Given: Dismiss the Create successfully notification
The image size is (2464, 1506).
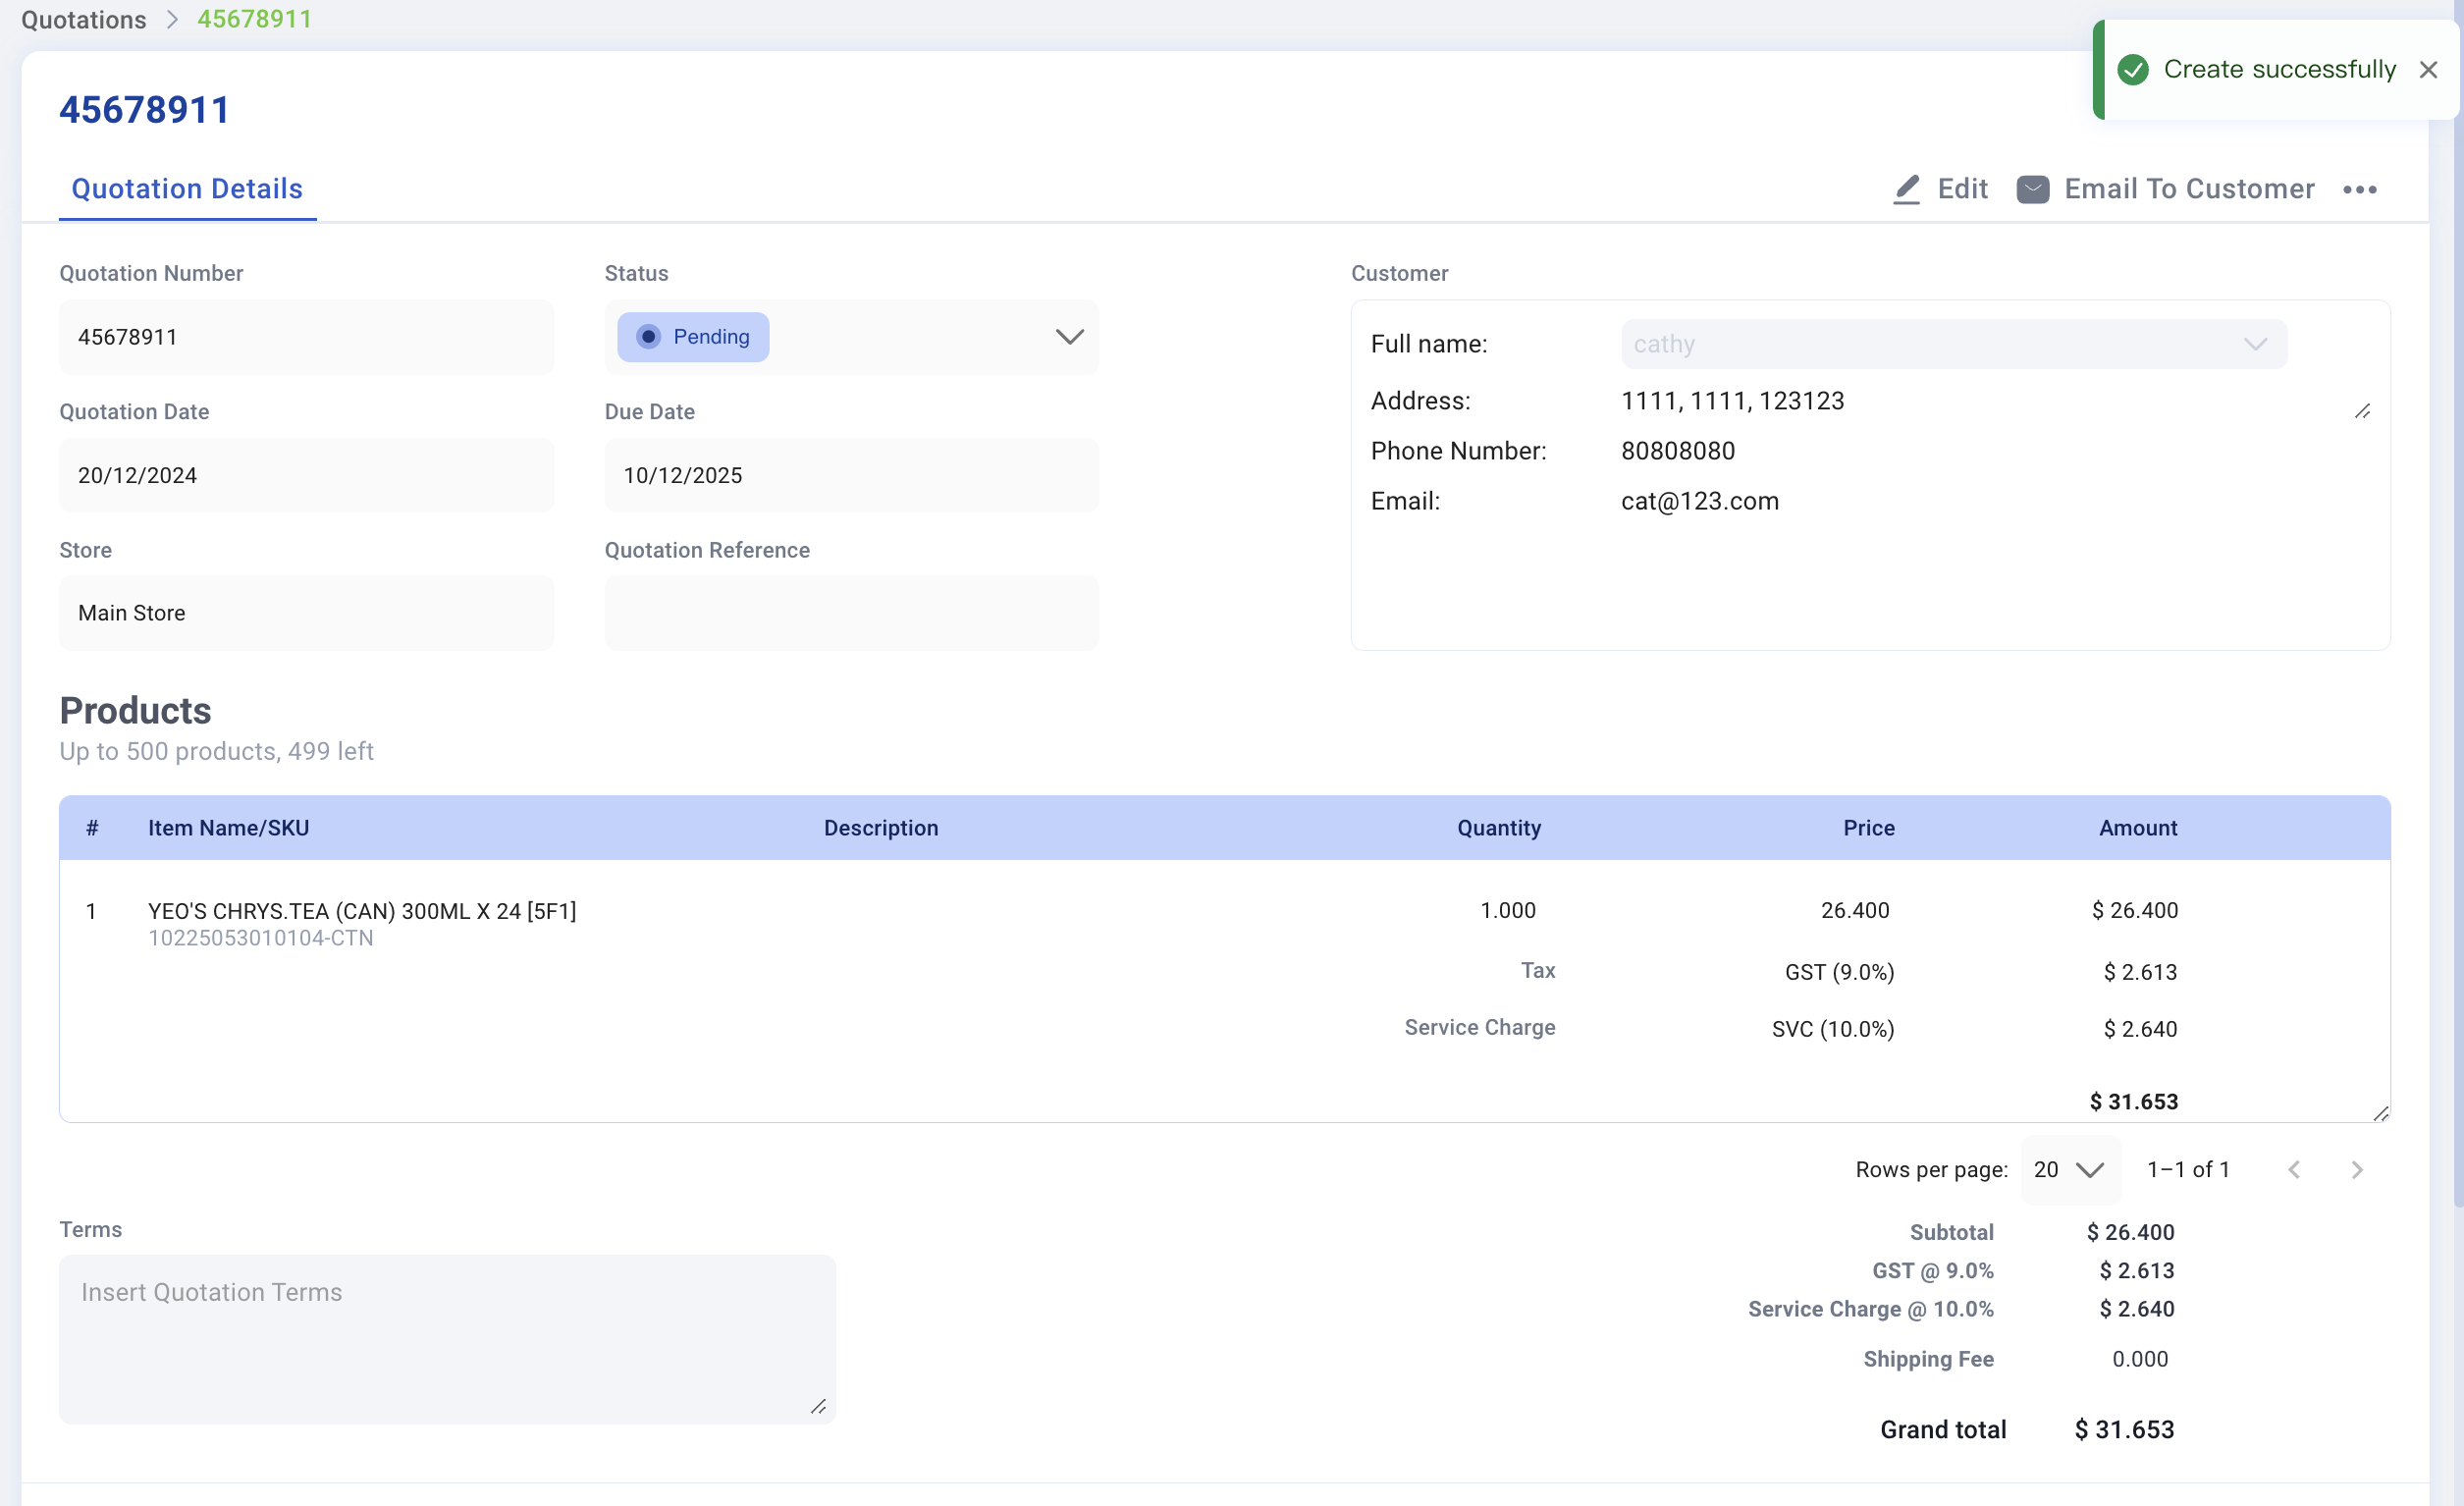Looking at the screenshot, I should pyautogui.click(x=2428, y=69).
